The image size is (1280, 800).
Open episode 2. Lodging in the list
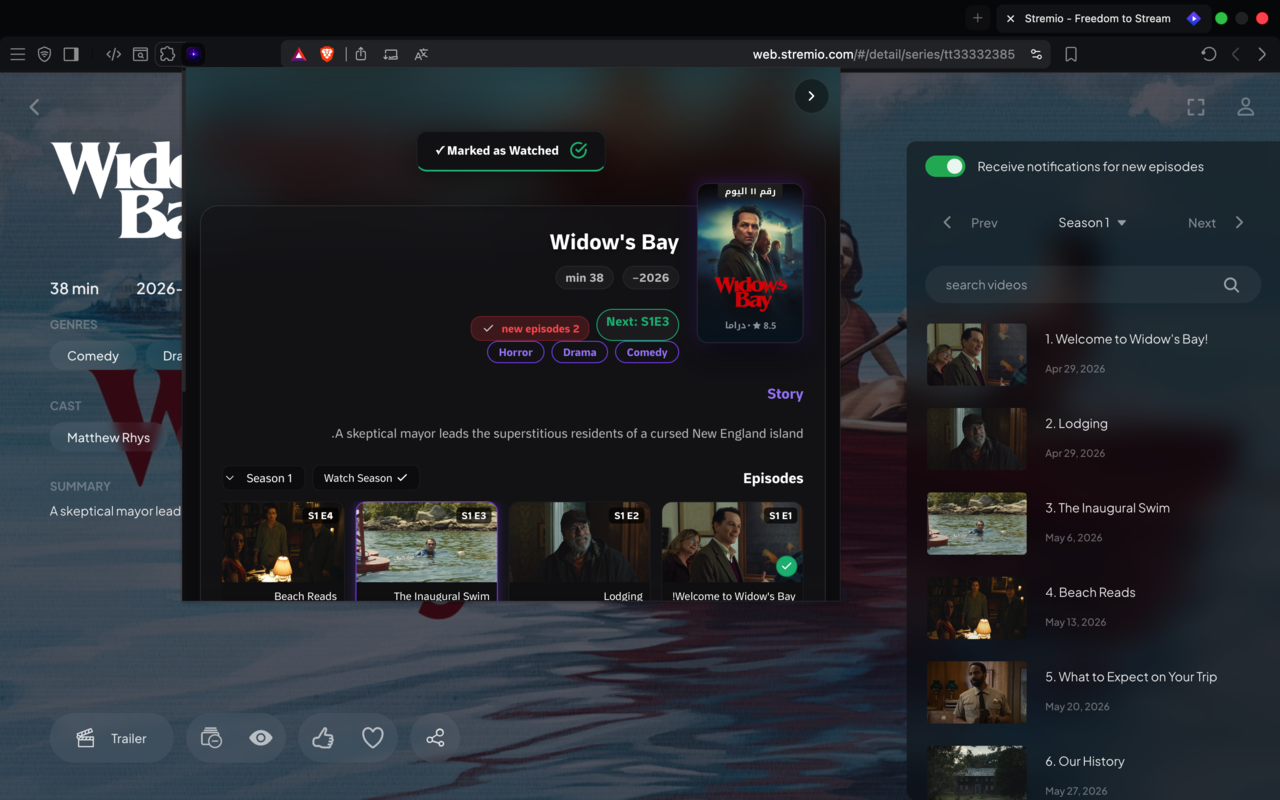[x=1093, y=438]
